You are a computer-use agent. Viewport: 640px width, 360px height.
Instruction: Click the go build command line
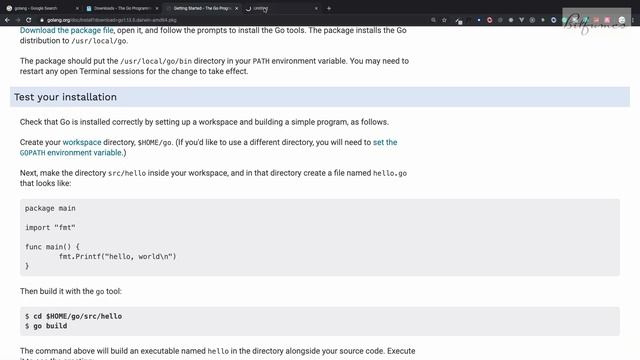click(50, 326)
